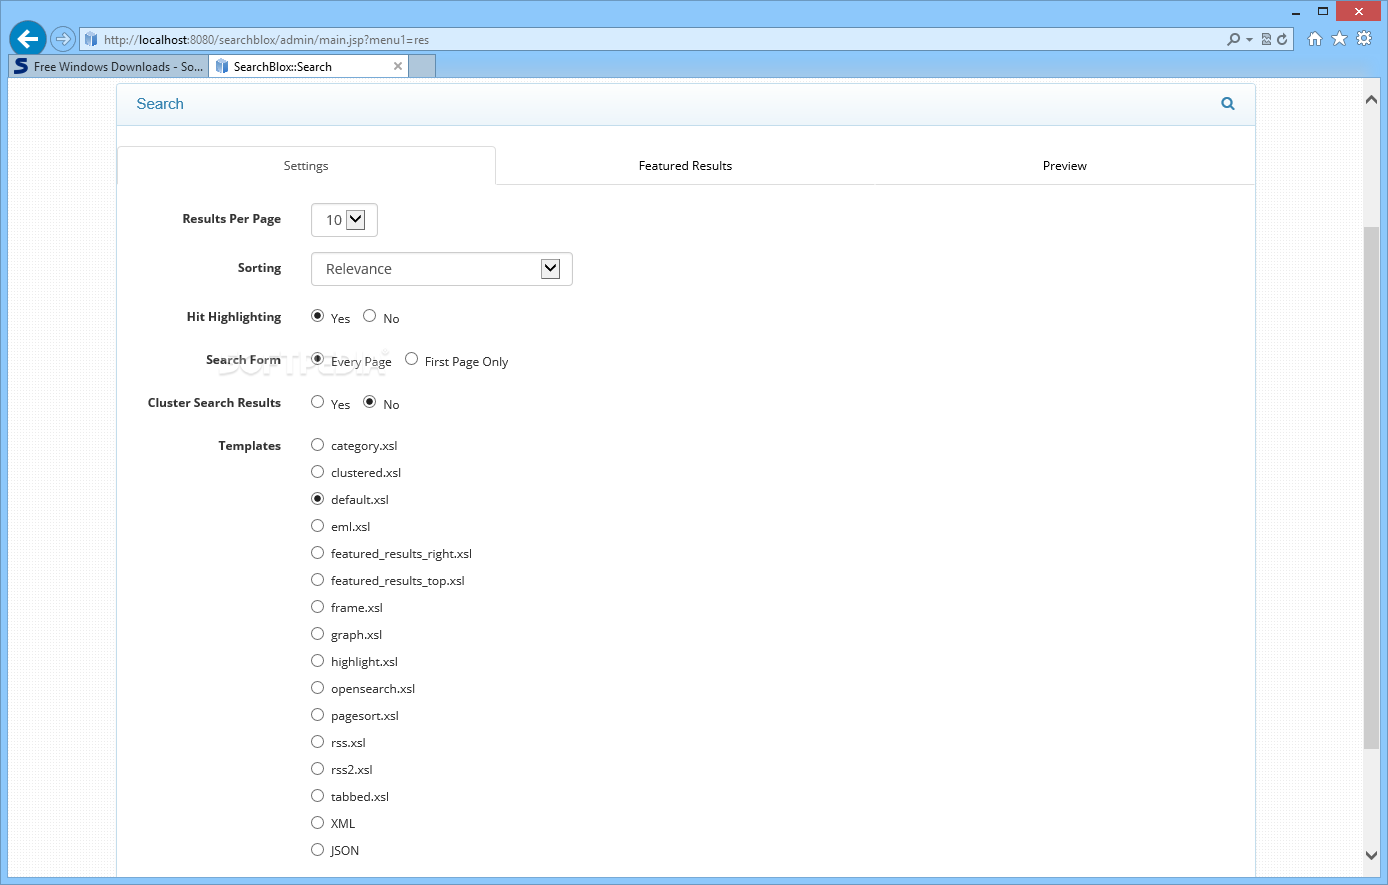Choose rss2.xsl template

pyautogui.click(x=317, y=769)
